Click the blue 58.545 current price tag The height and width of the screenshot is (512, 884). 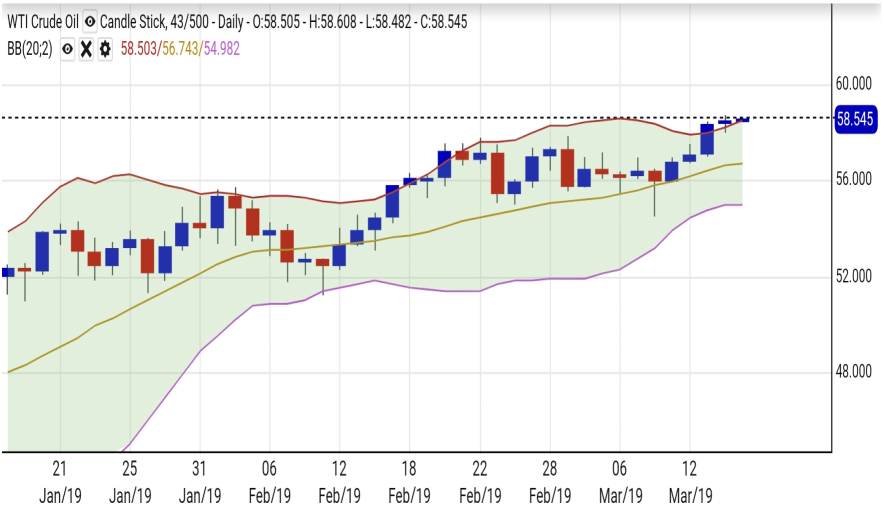855,119
